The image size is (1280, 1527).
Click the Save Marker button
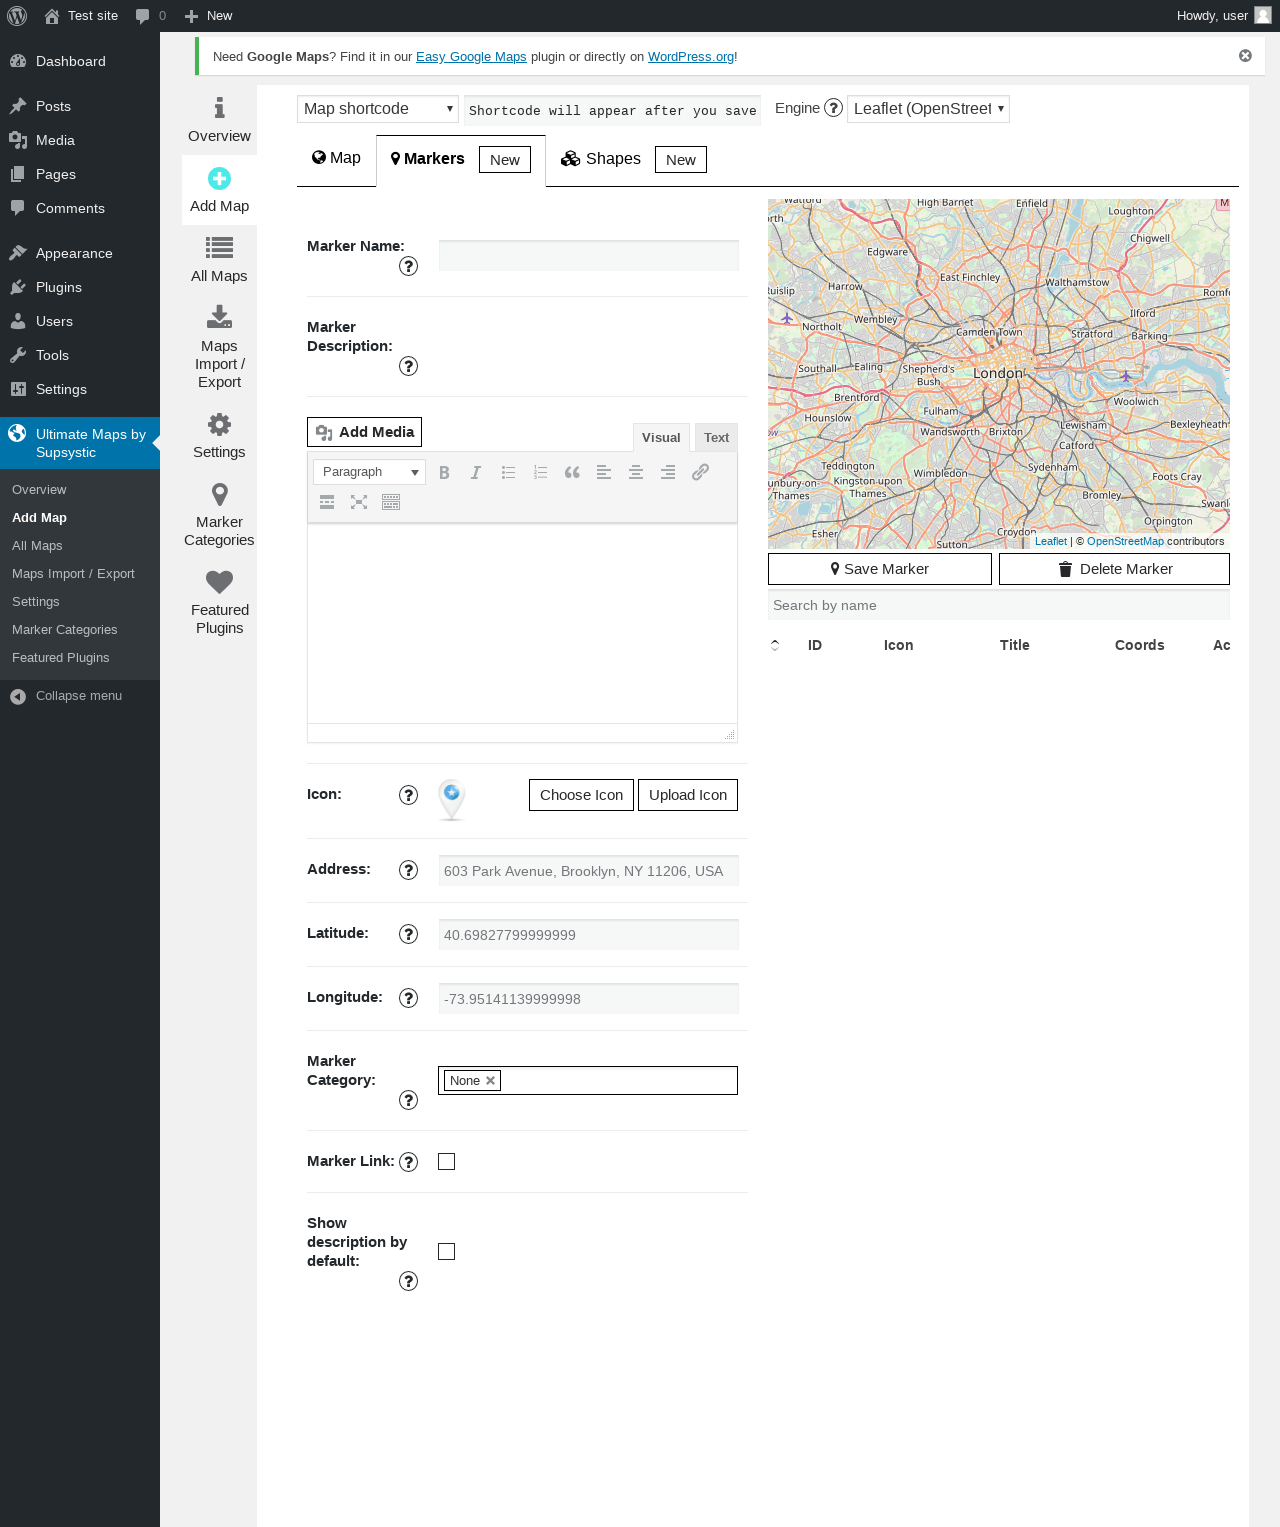pyautogui.click(x=879, y=569)
